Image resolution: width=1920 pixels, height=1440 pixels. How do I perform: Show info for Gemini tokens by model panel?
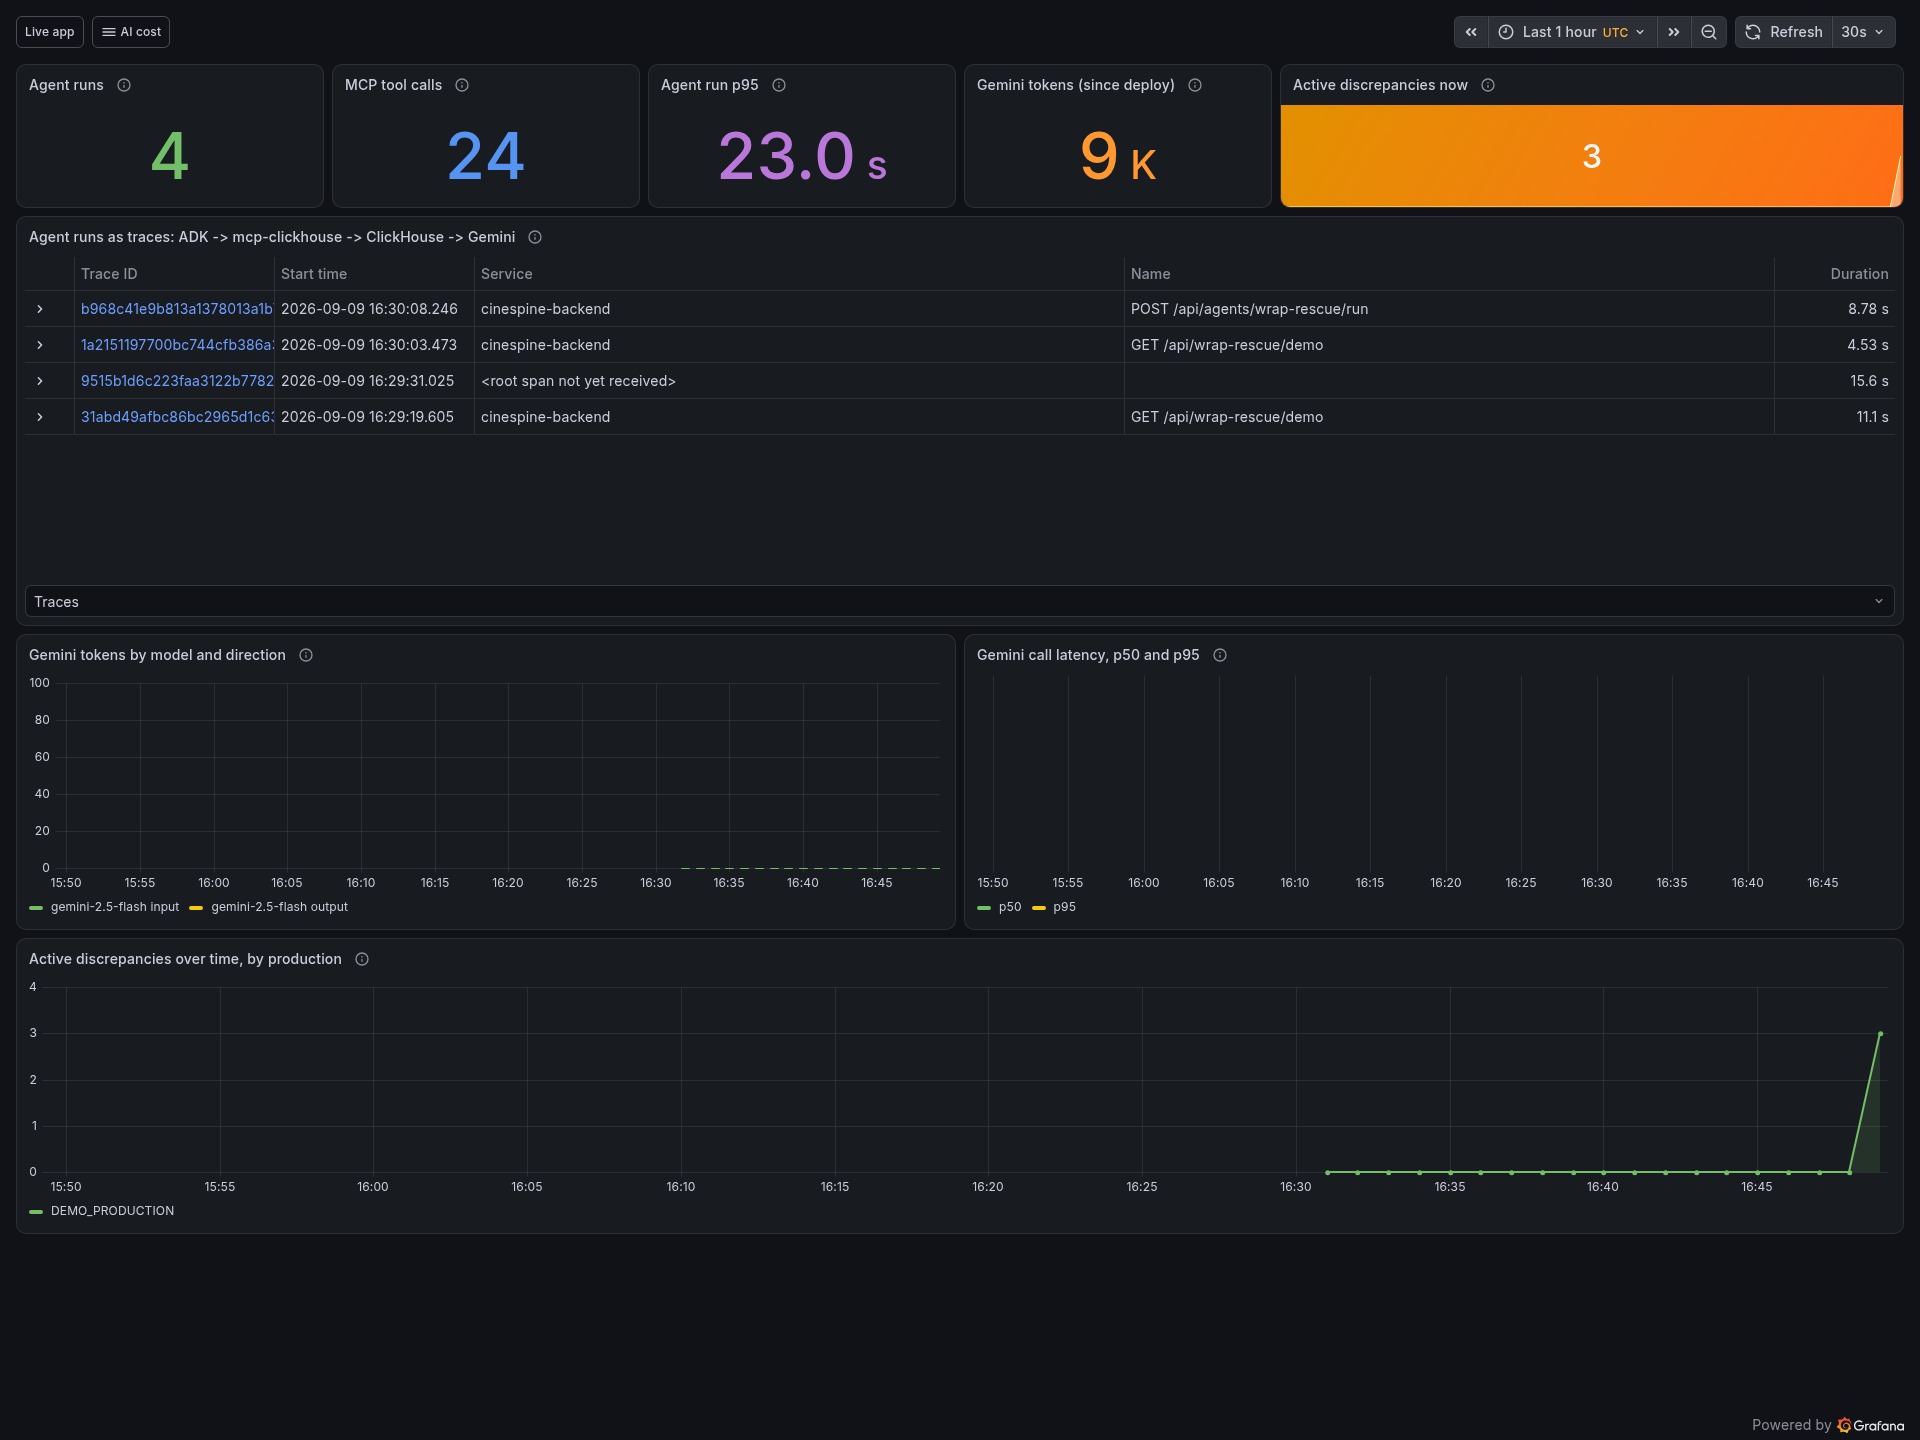tap(306, 655)
